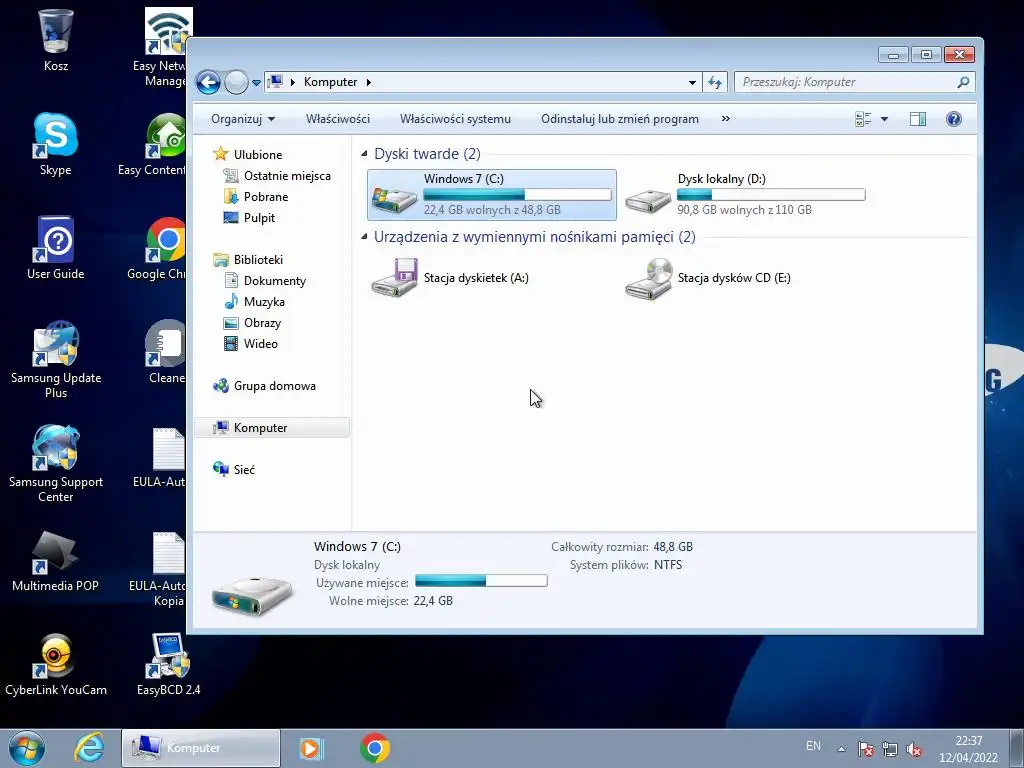
Task: Click the C: drive usage bar
Action: tap(517, 195)
